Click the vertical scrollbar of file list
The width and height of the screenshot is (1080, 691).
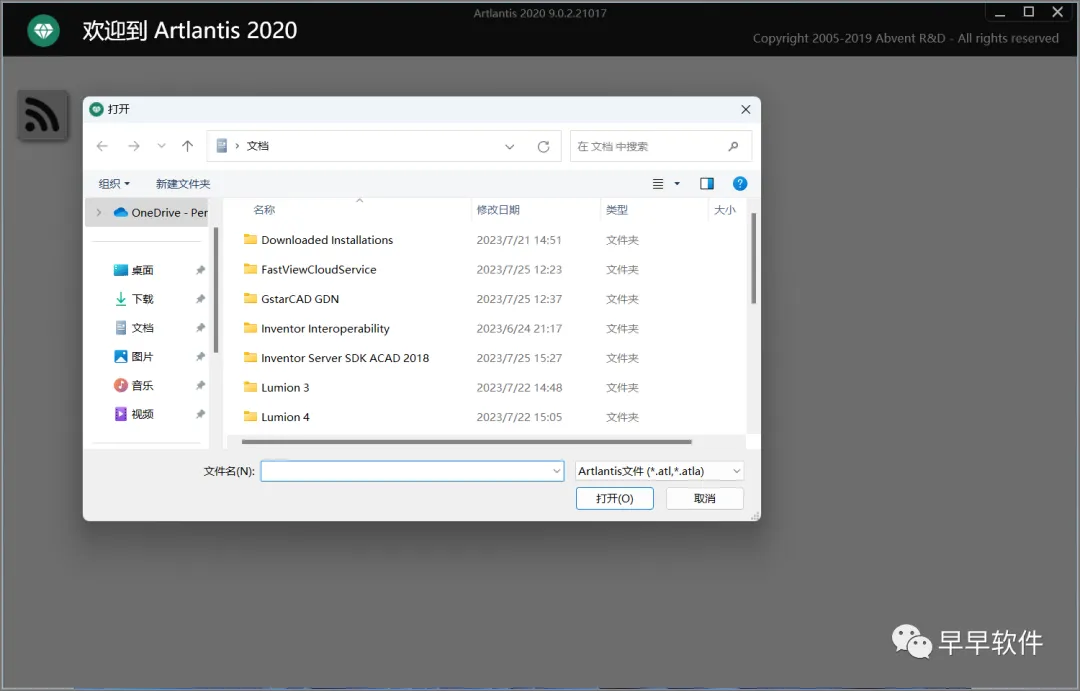(x=754, y=258)
